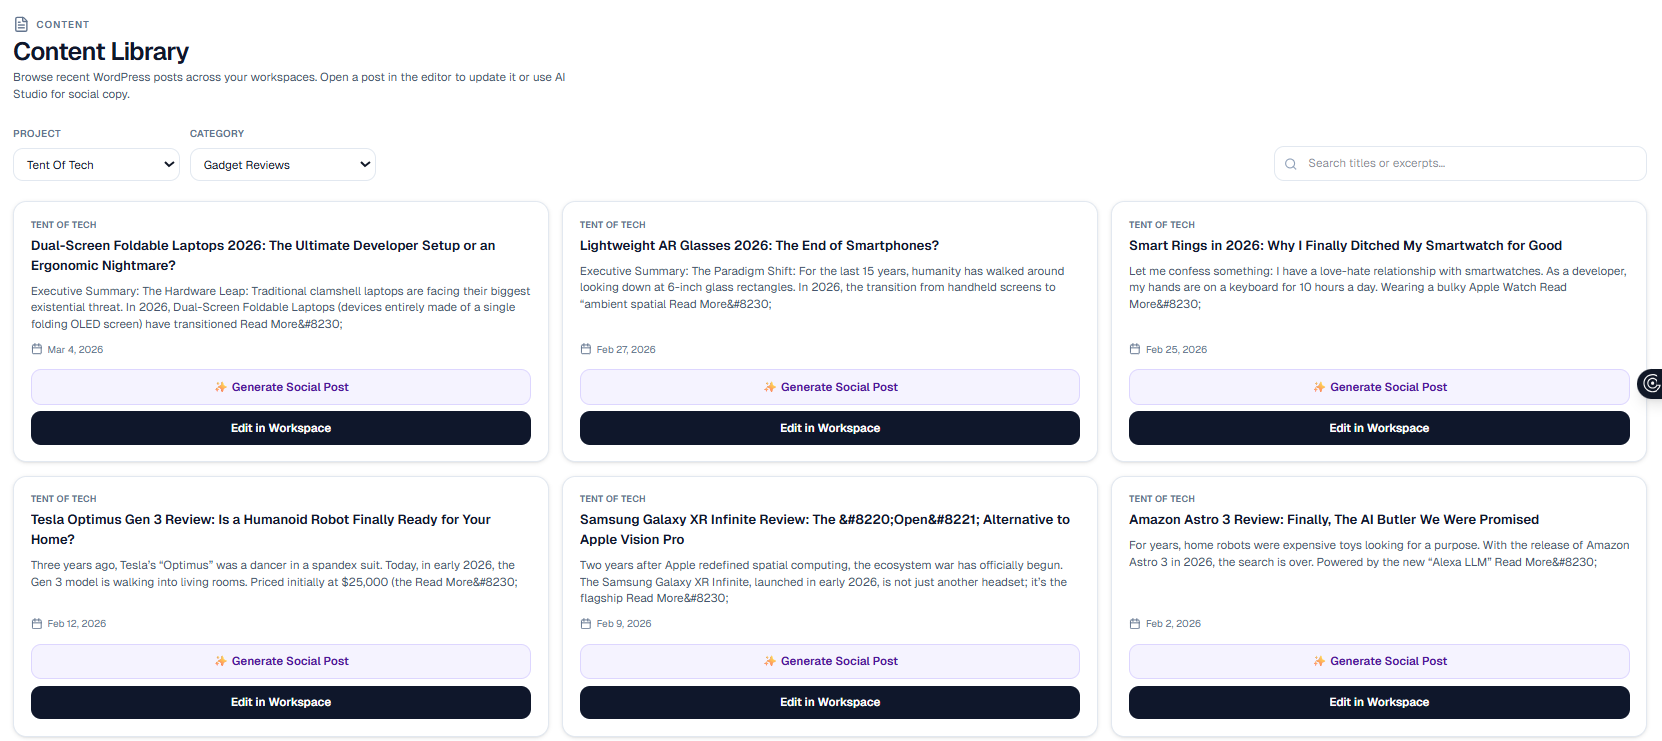Click the TENT OF TECH label on Tesla Optimus card
Screen dimensions: 1662x741
[64, 499]
